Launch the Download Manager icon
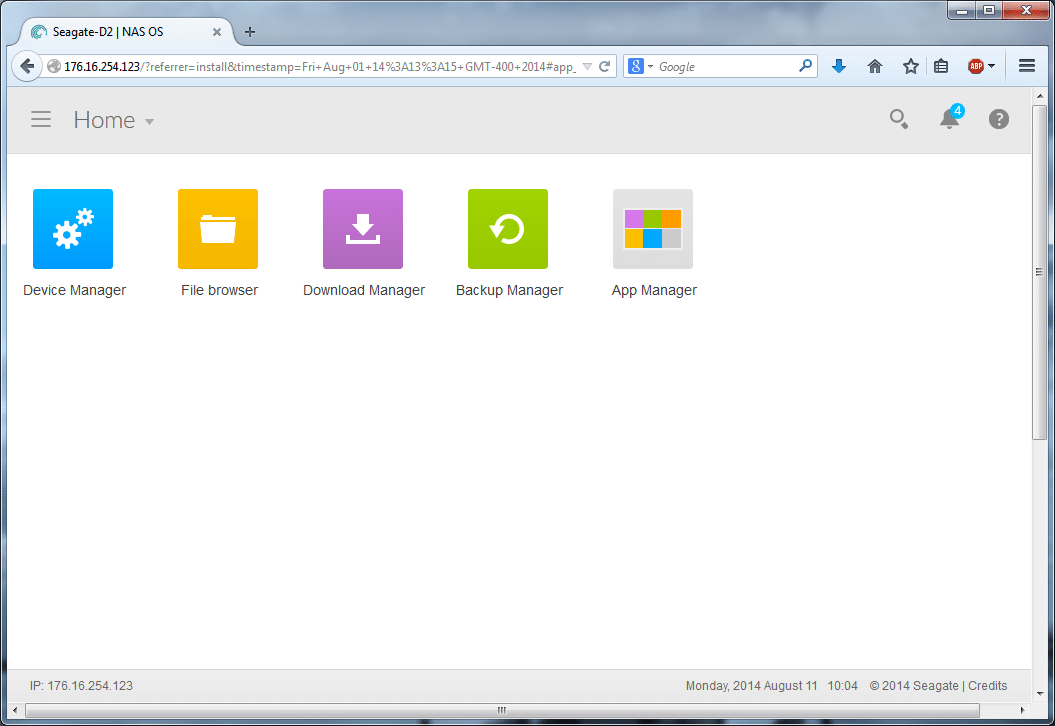This screenshot has width=1055, height=726. click(x=363, y=229)
